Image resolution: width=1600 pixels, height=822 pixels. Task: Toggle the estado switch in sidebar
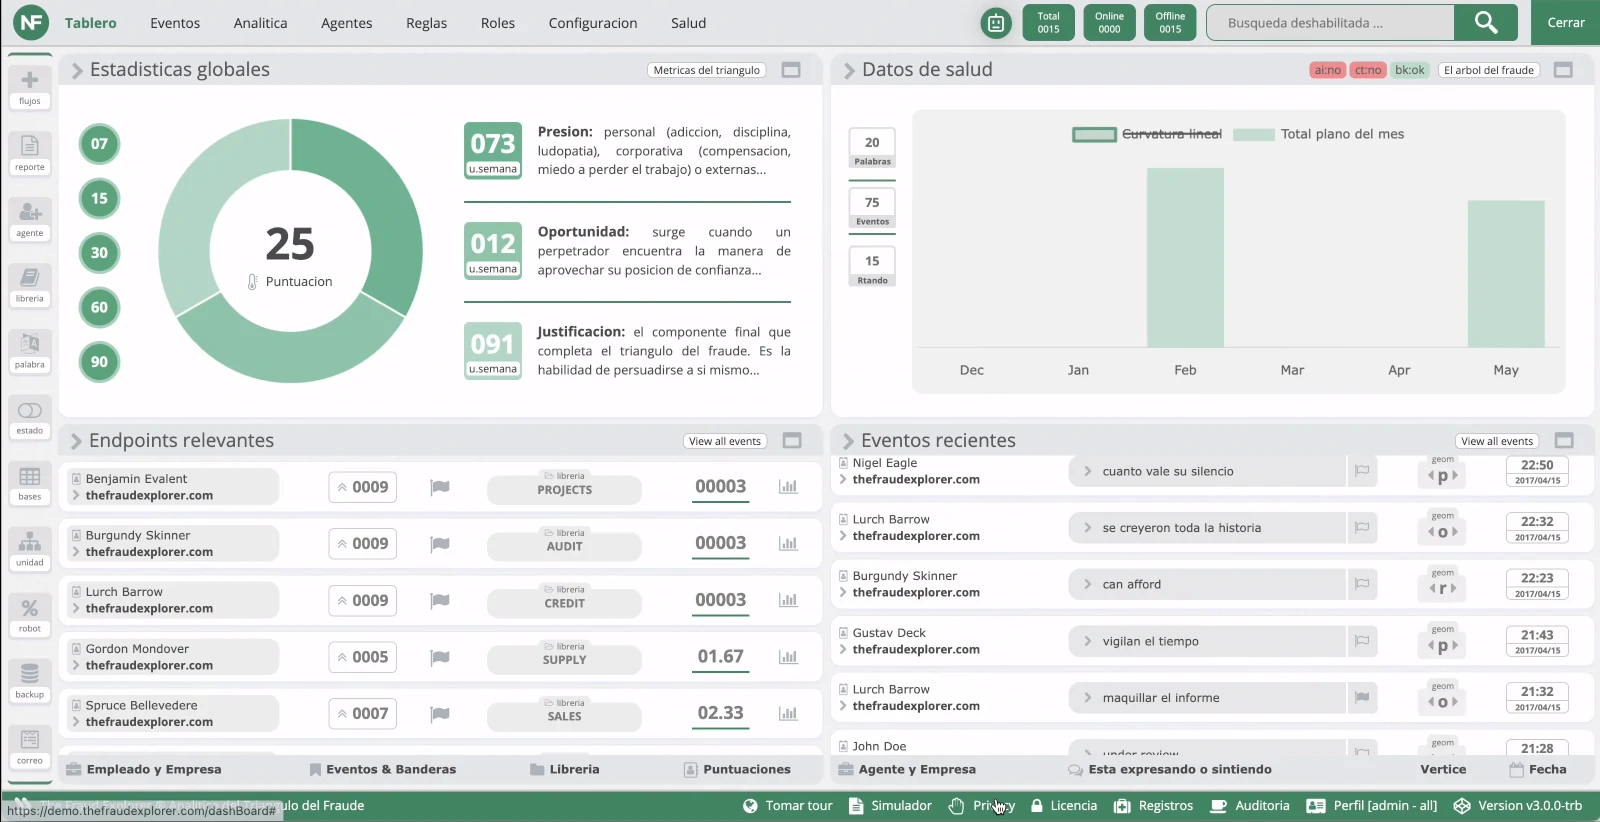(x=30, y=411)
